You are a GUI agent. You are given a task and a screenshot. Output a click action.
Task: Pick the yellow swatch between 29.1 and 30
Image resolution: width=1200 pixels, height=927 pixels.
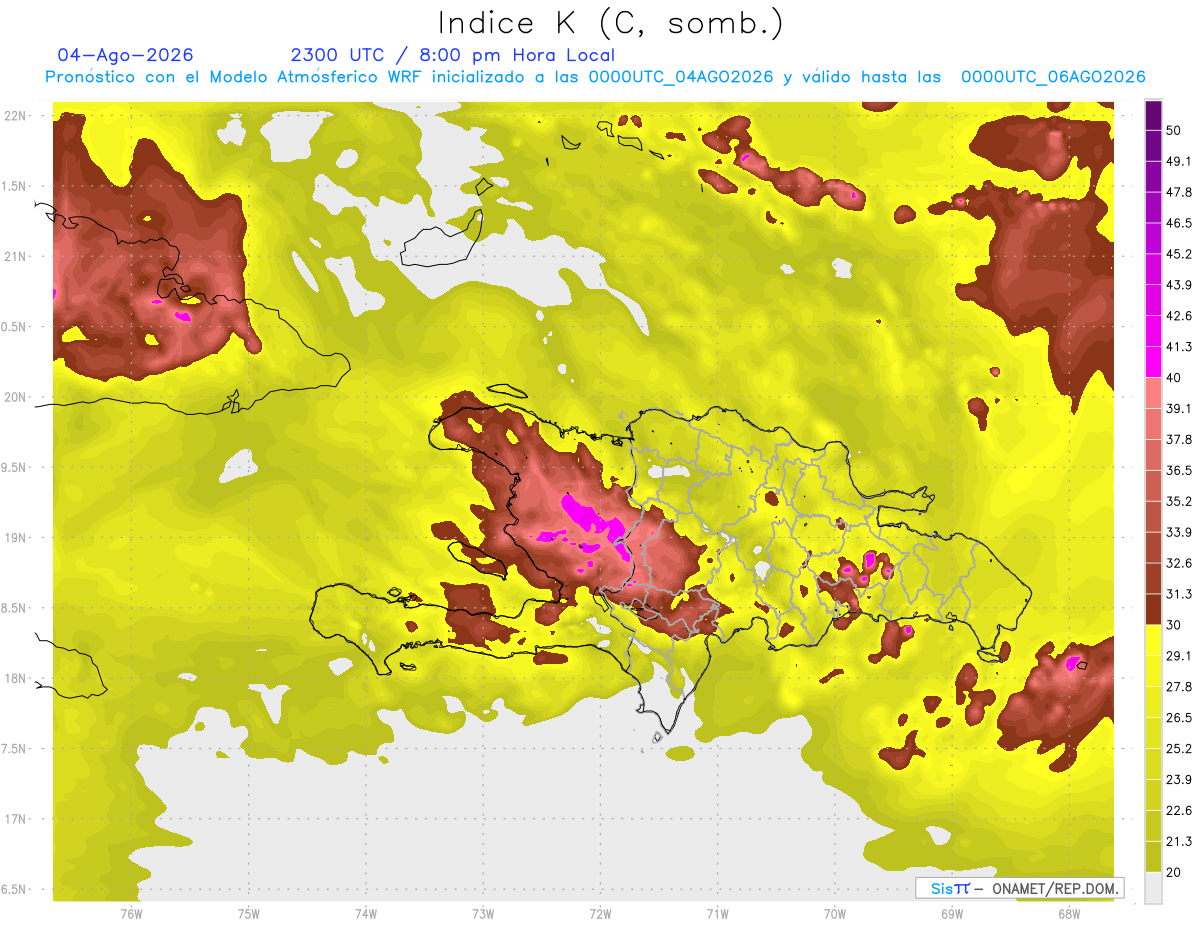click(1153, 640)
